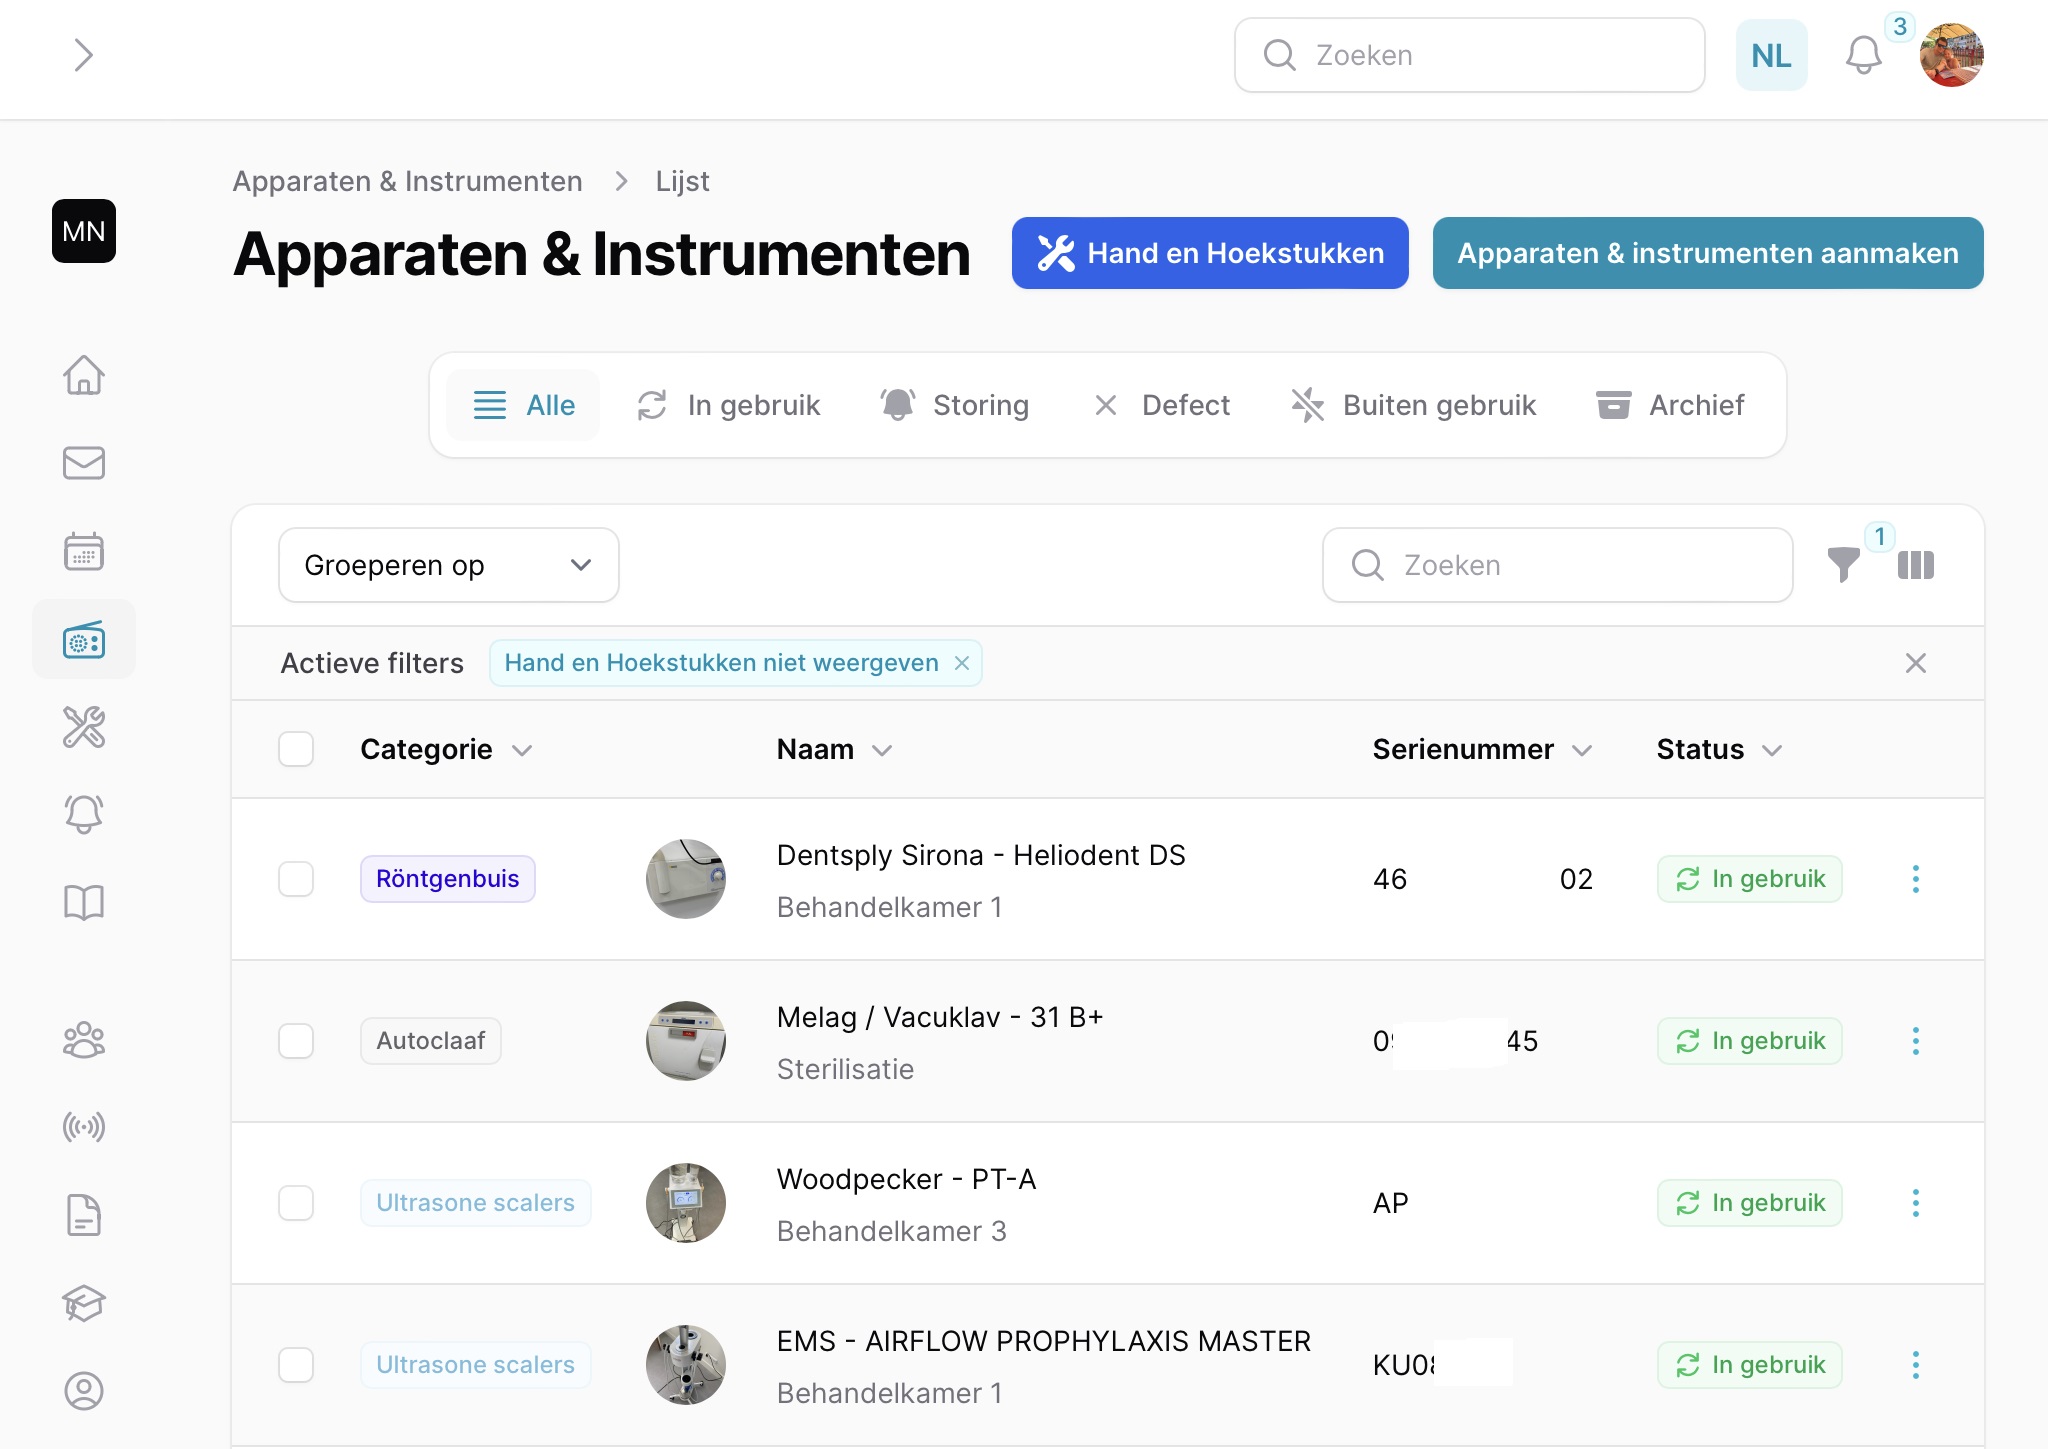Open the team people sidebar icon
Image resolution: width=2048 pixels, height=1449 pixels.
tap(84, 1040)
